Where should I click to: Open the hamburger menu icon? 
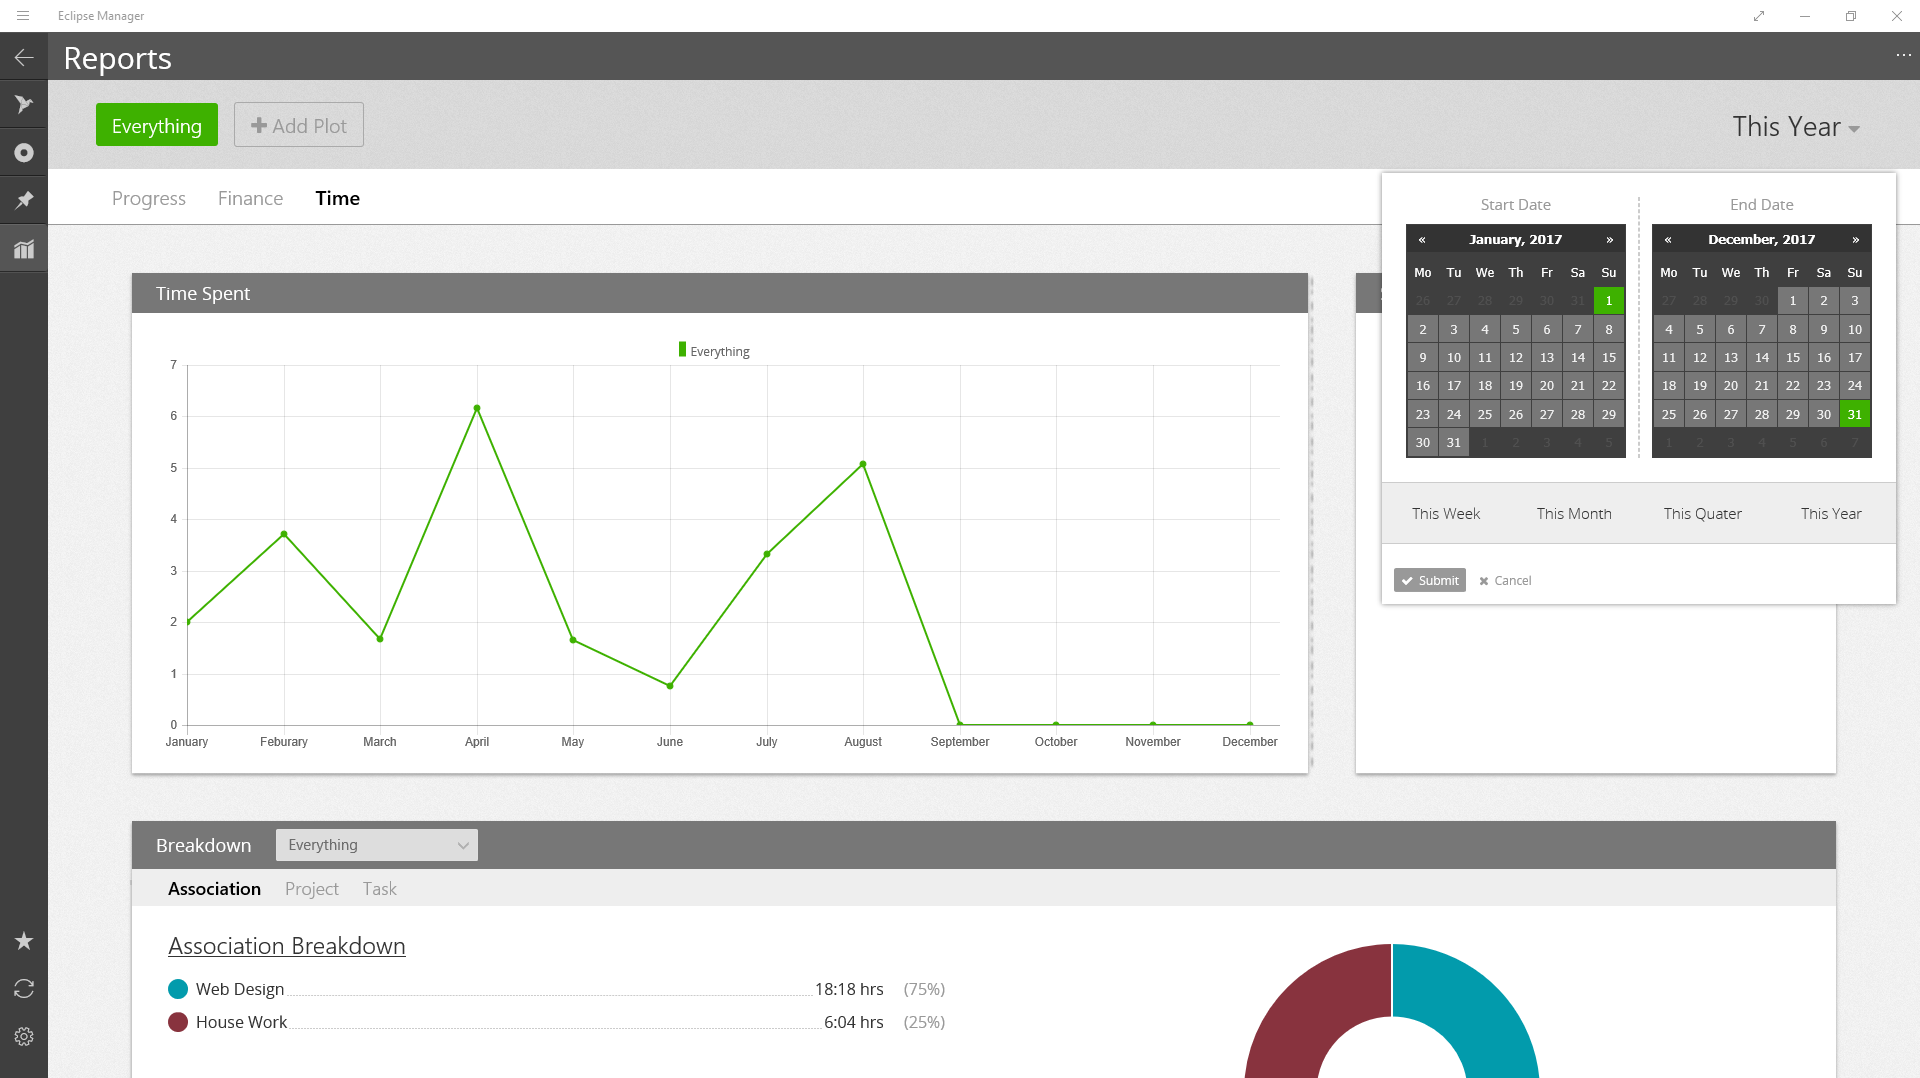pos(23,16)
